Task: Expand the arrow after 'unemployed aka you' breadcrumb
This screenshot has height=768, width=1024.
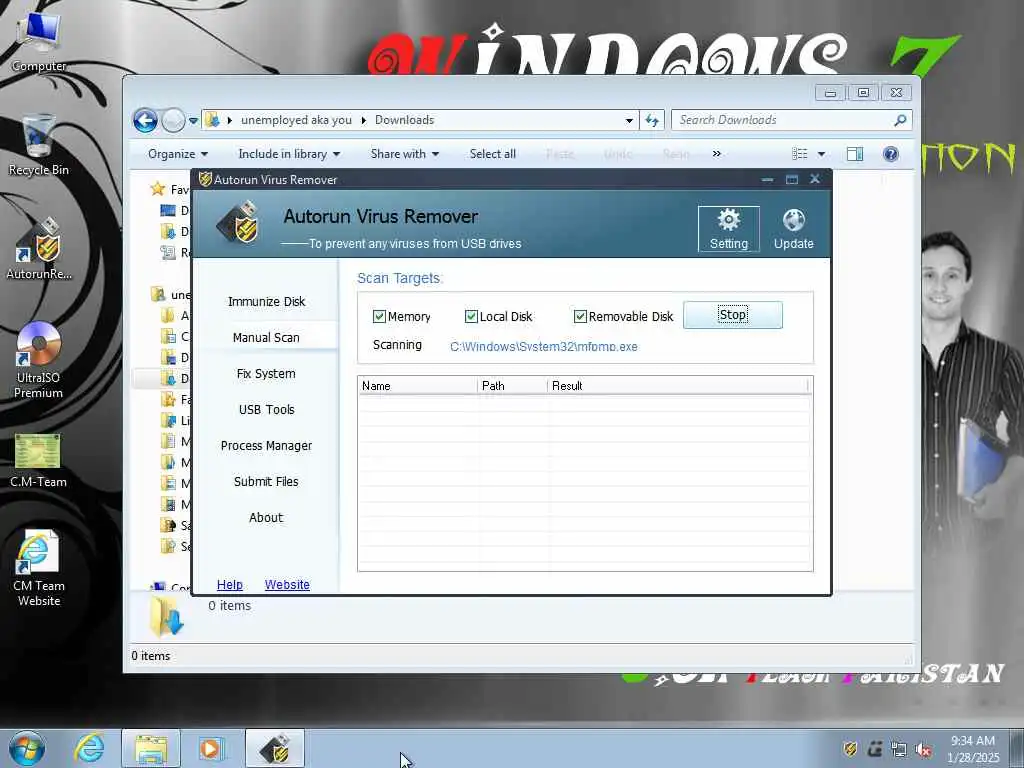Action: [x=364, y=120]
